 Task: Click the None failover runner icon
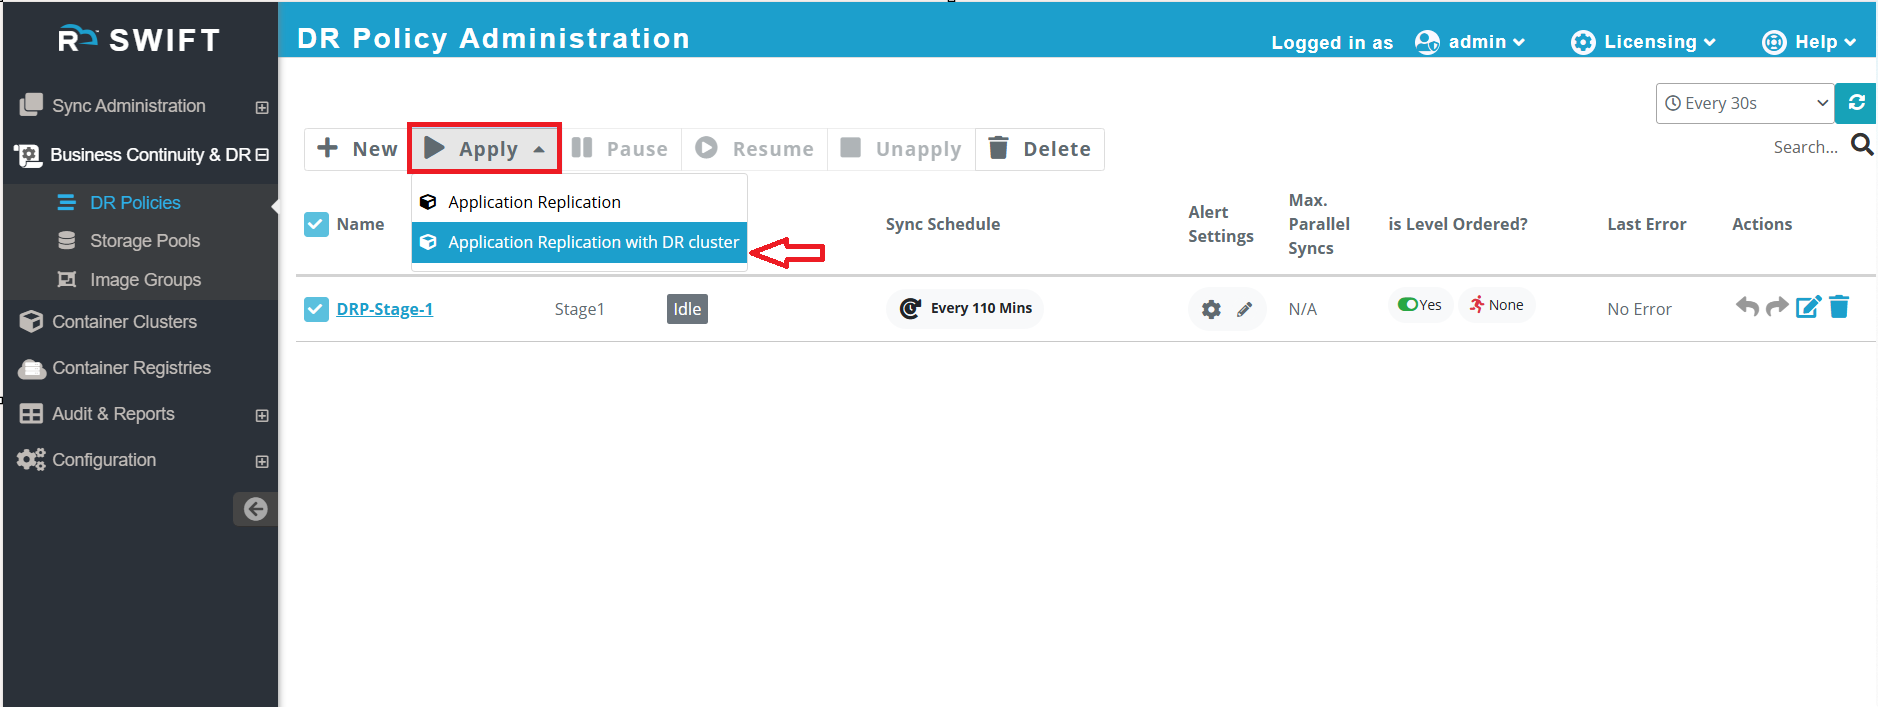click(1476, 305)
